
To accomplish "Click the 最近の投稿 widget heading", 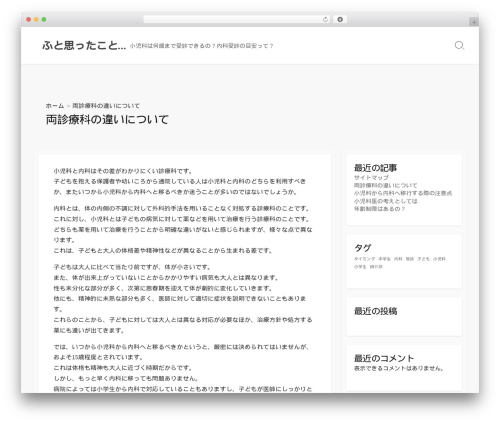I will click(x=375, y=311).
